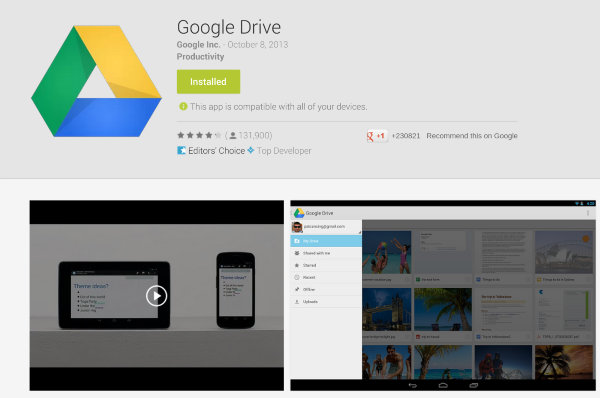
Task: Click the "Top Developer" label
Action: coord(284,151)
